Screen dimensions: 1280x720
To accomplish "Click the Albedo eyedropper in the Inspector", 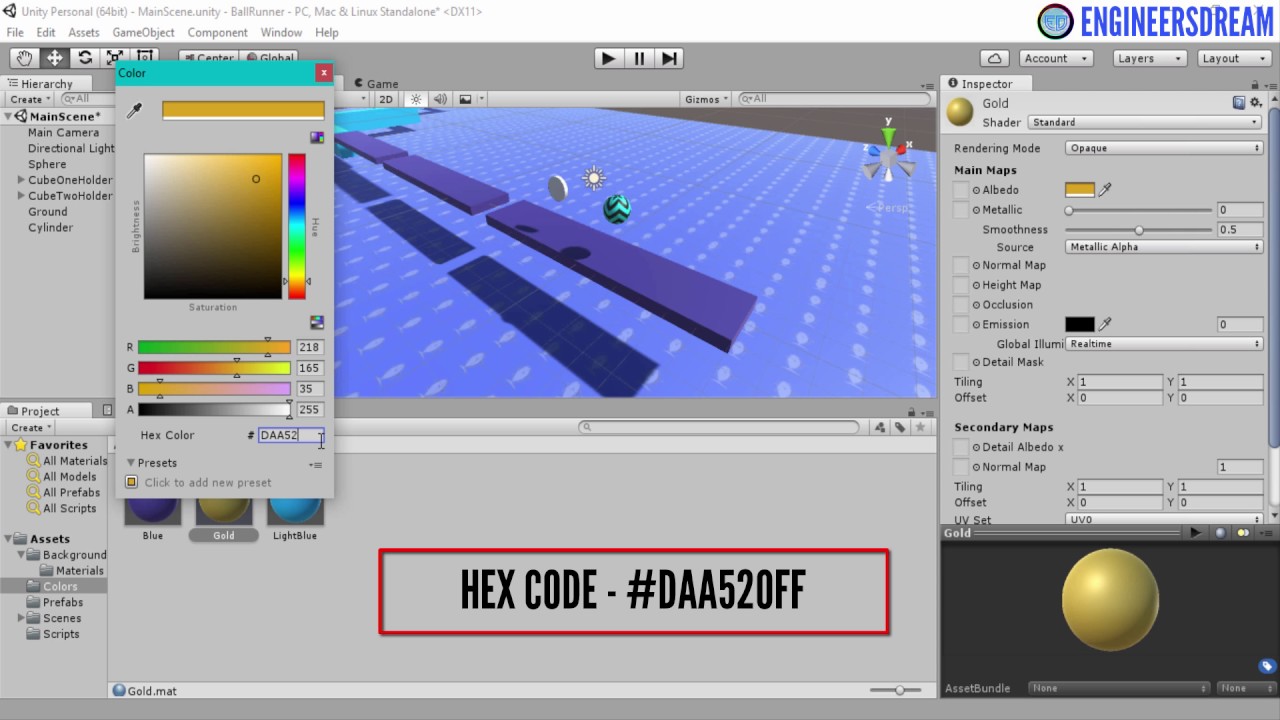I will 1106,190.
